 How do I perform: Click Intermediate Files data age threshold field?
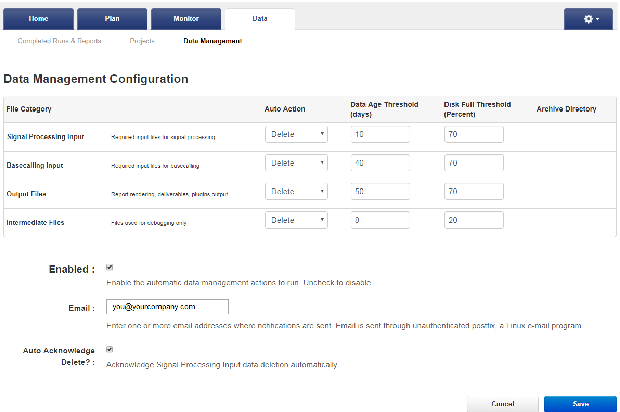(x=381, y=220)
